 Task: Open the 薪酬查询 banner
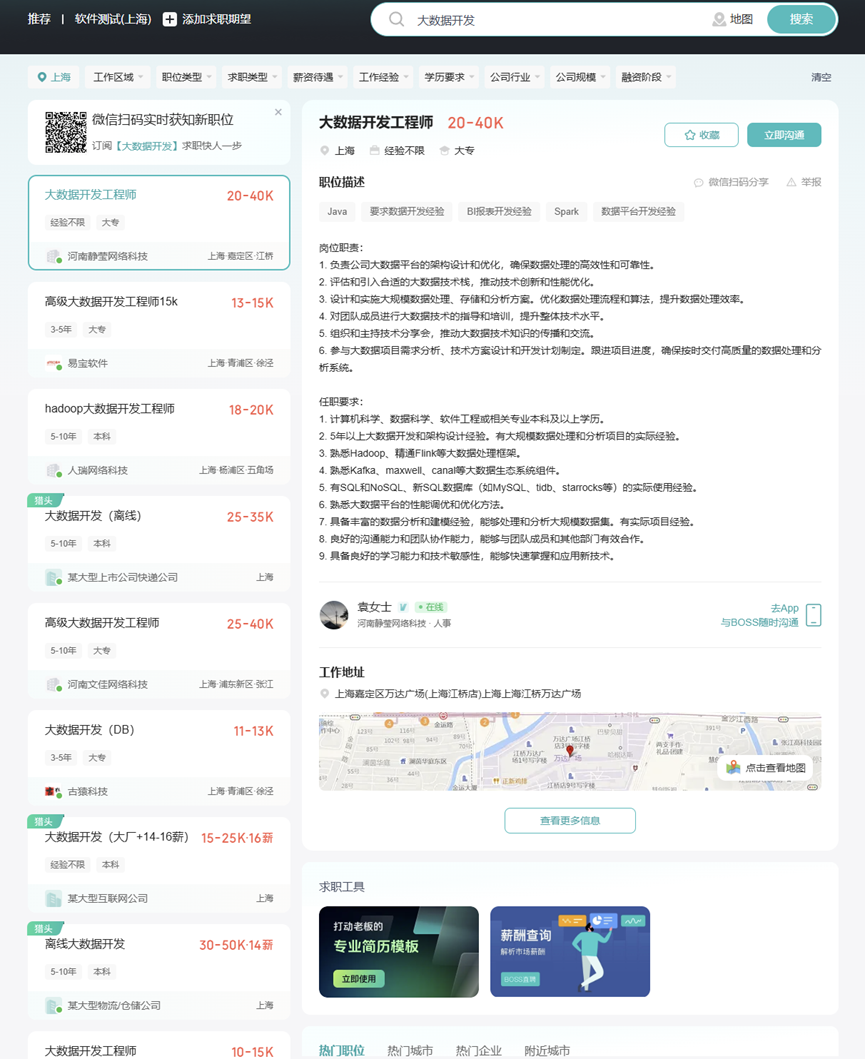coord(570,952)
